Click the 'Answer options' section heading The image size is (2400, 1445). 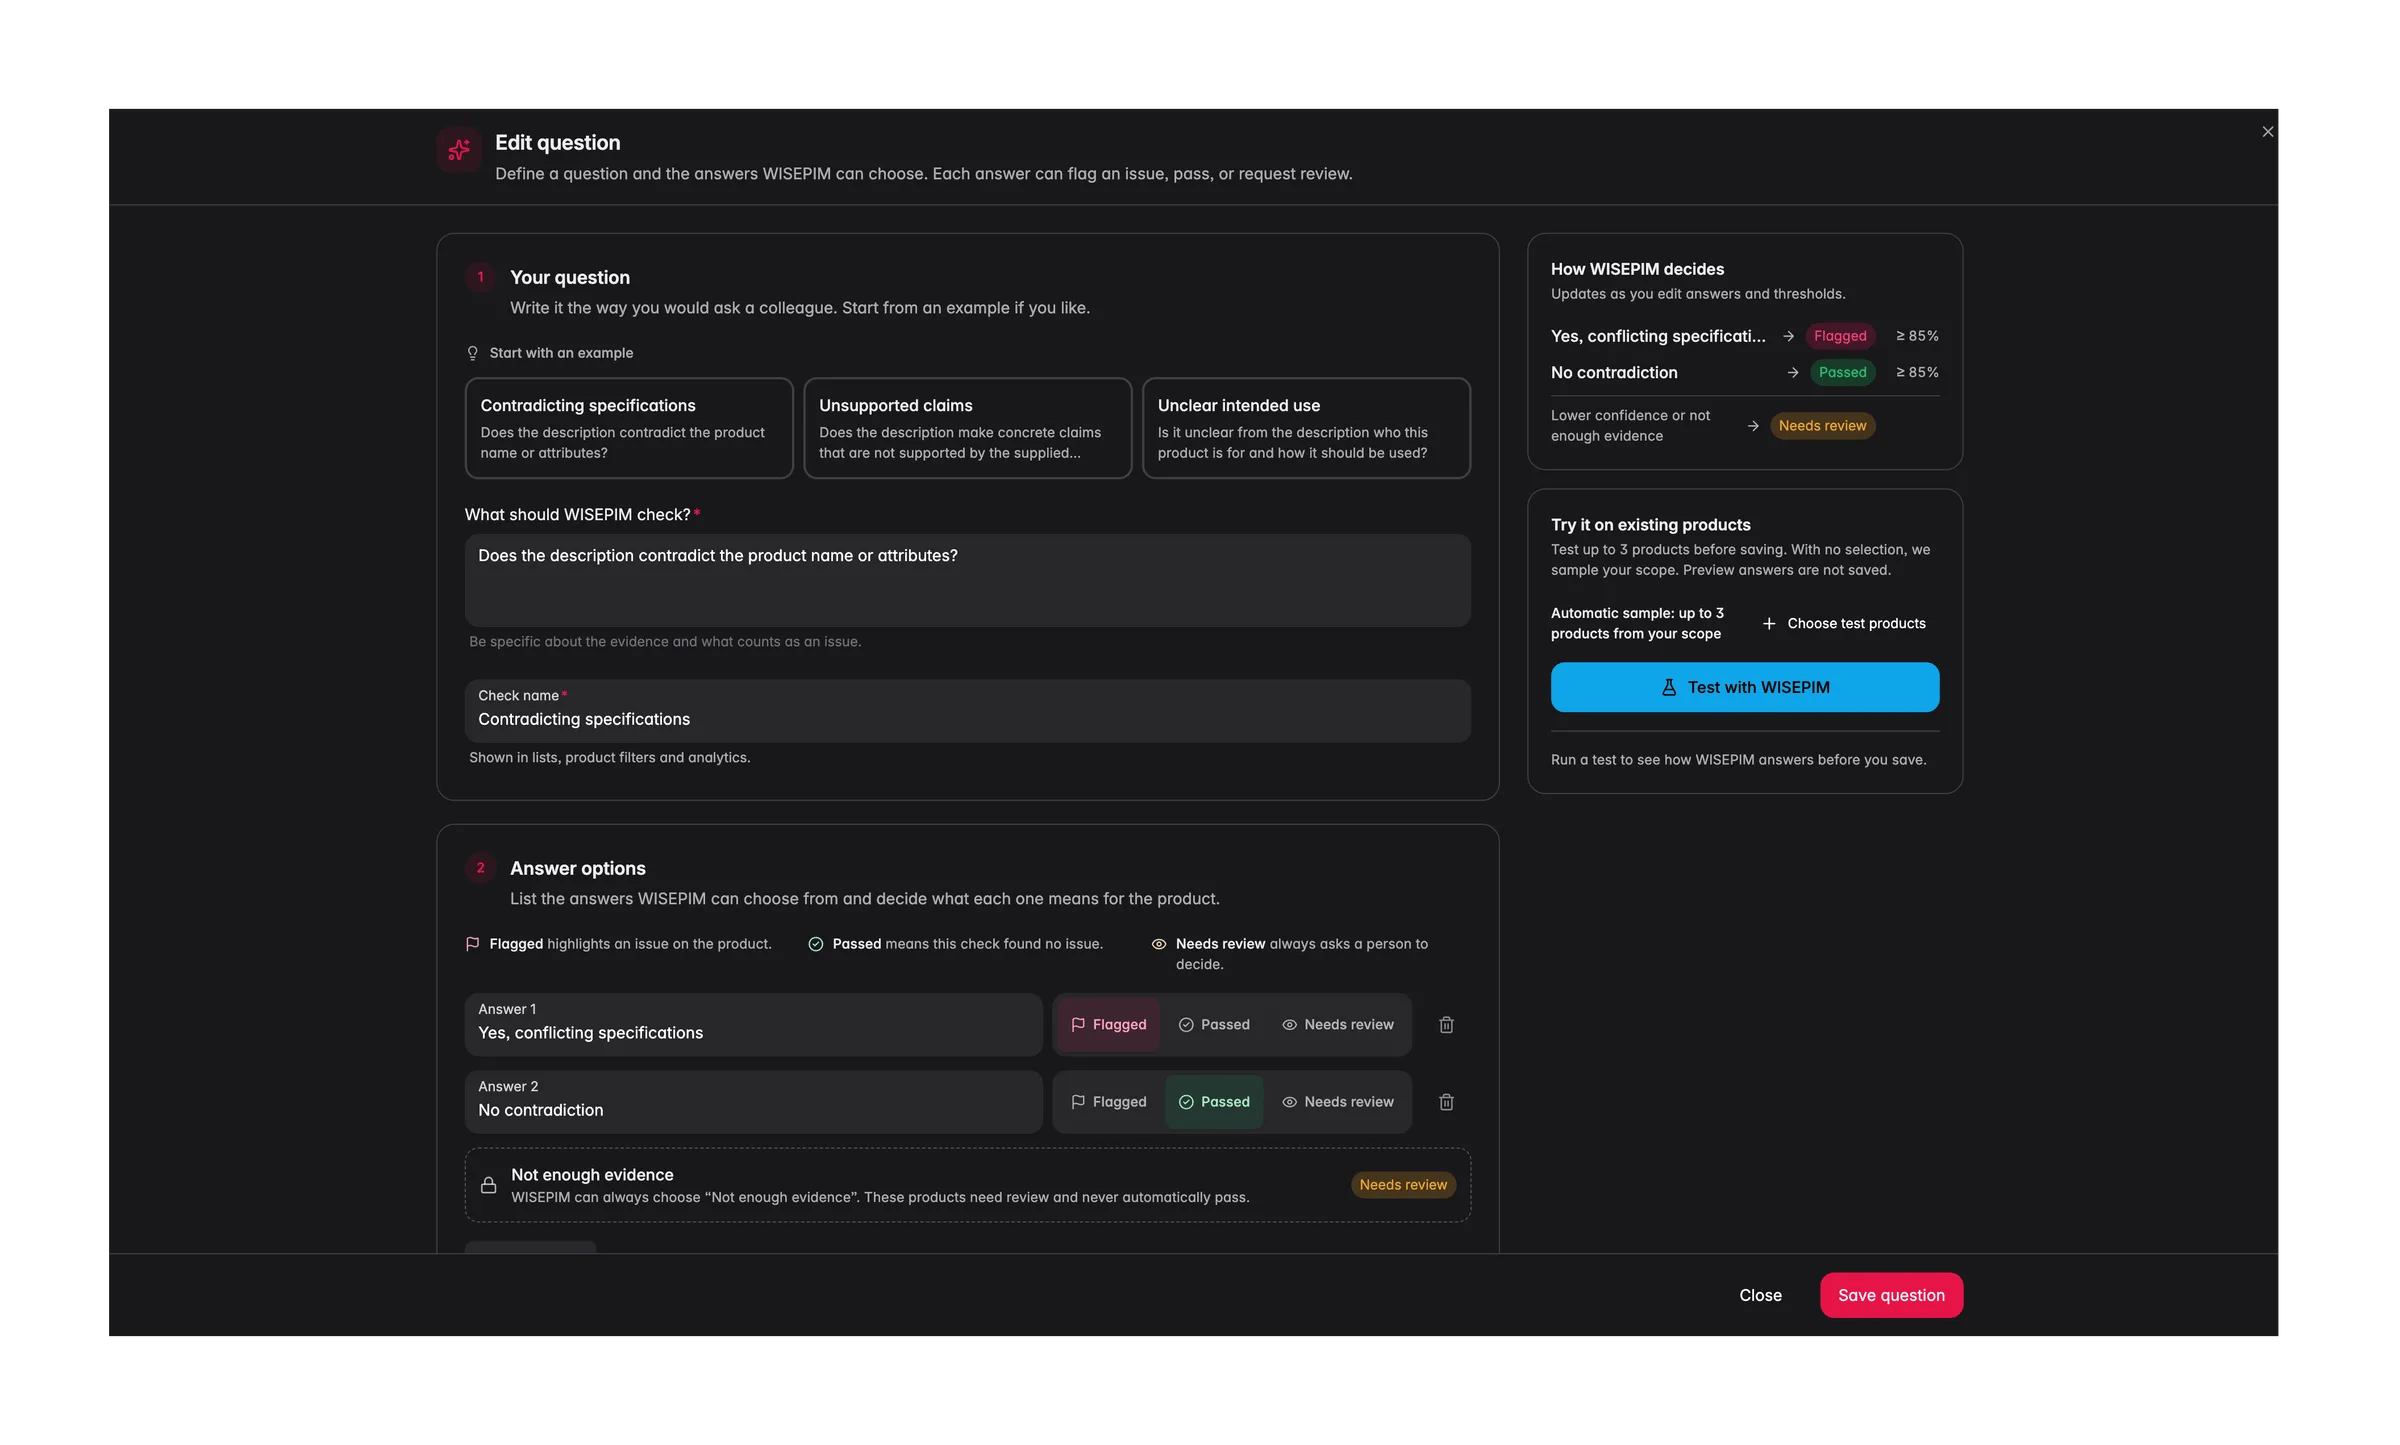[577, 868]
